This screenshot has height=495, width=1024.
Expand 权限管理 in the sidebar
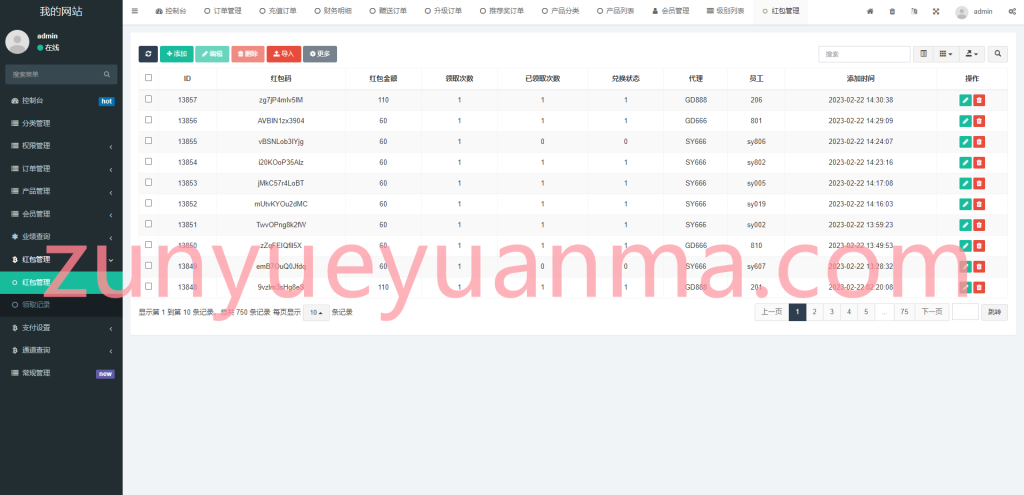click(61, 146)
